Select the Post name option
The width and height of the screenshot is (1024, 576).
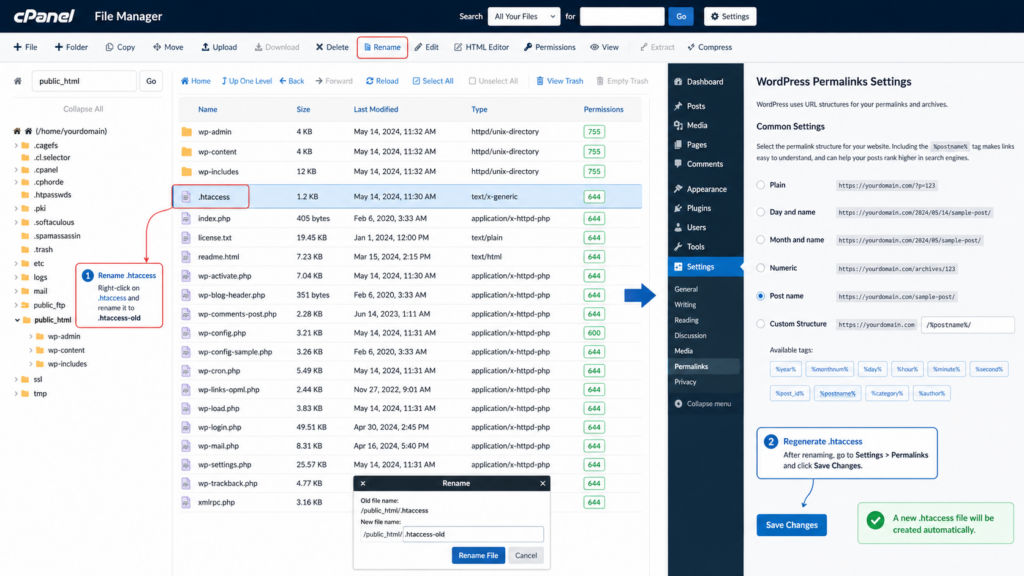pyautogui.click(x=760, y=296)
